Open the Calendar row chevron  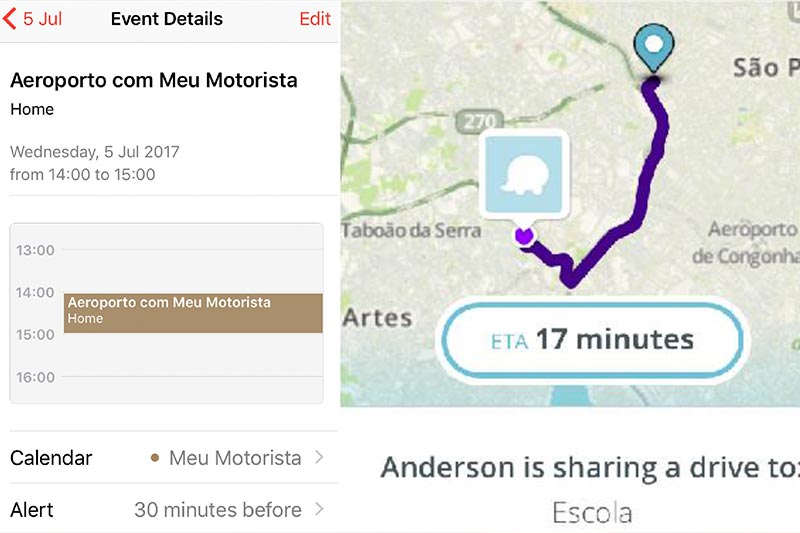pos(319,457)
